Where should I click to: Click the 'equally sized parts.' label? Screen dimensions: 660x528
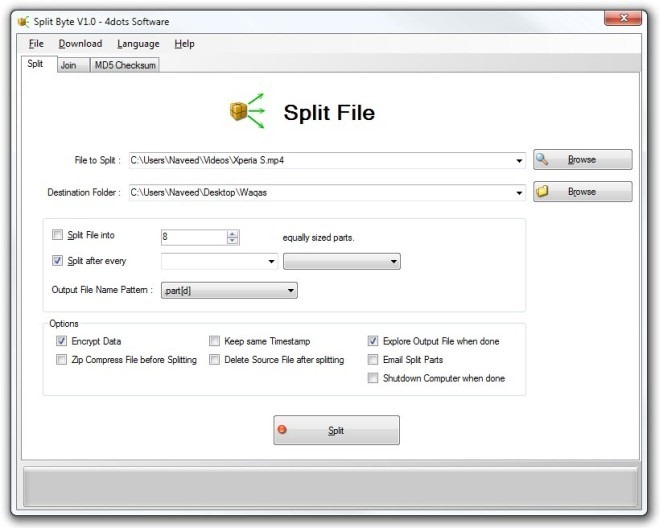pos(319,237)
